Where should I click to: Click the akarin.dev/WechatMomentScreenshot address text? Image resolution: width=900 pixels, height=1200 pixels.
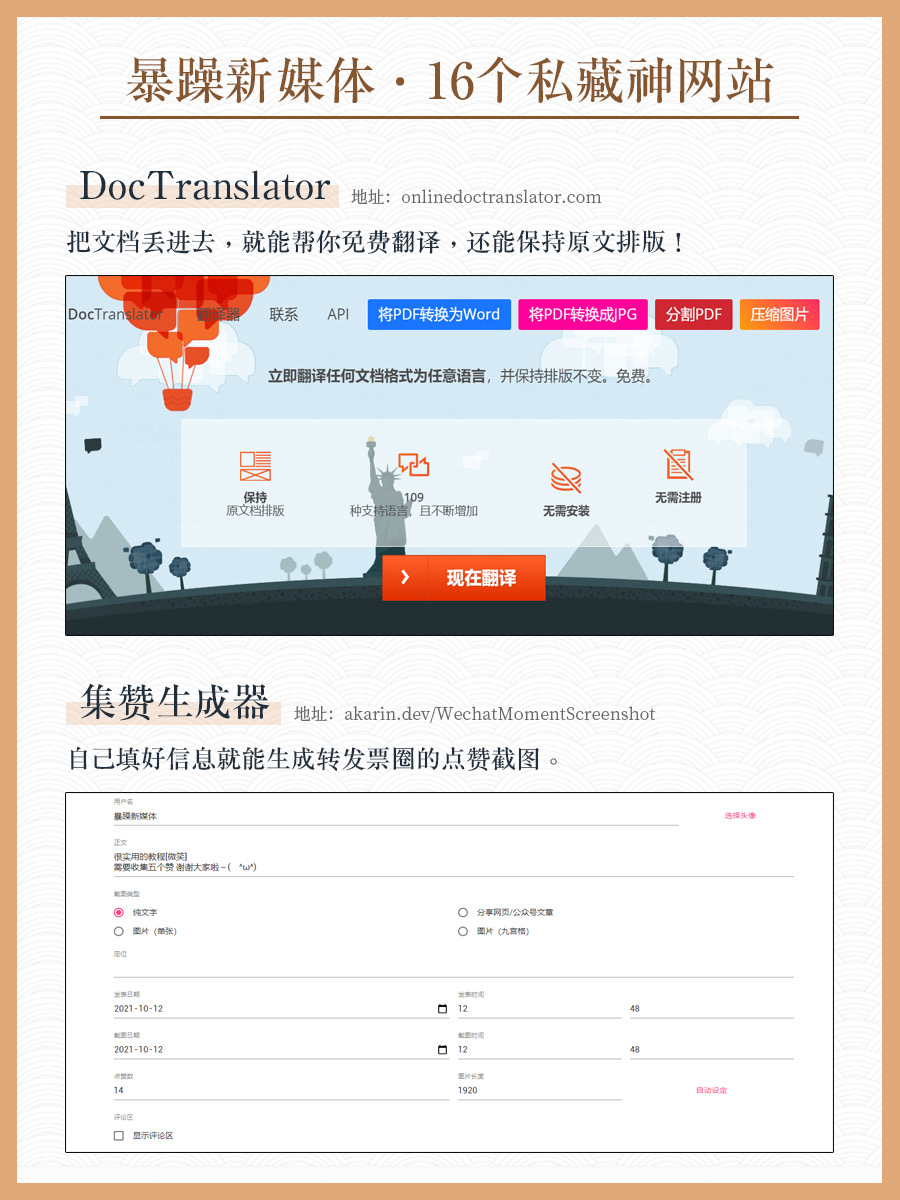[x=500, y=714]
